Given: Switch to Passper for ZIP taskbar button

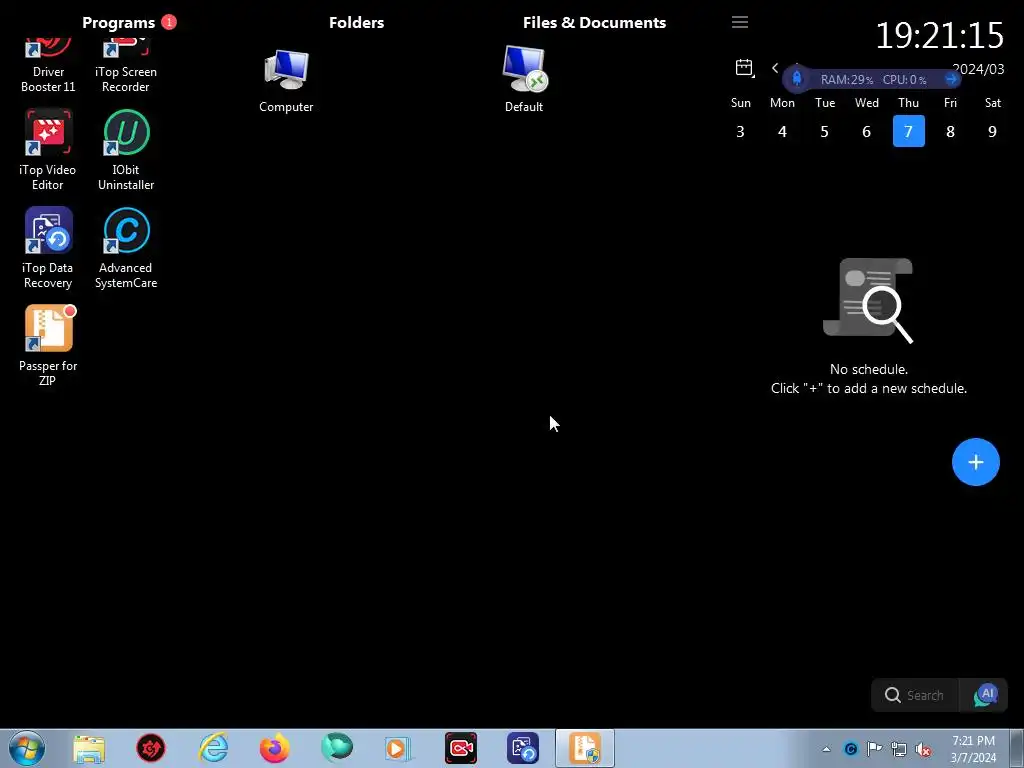Looking at the screenshot, I should click(x=584, y=748).
